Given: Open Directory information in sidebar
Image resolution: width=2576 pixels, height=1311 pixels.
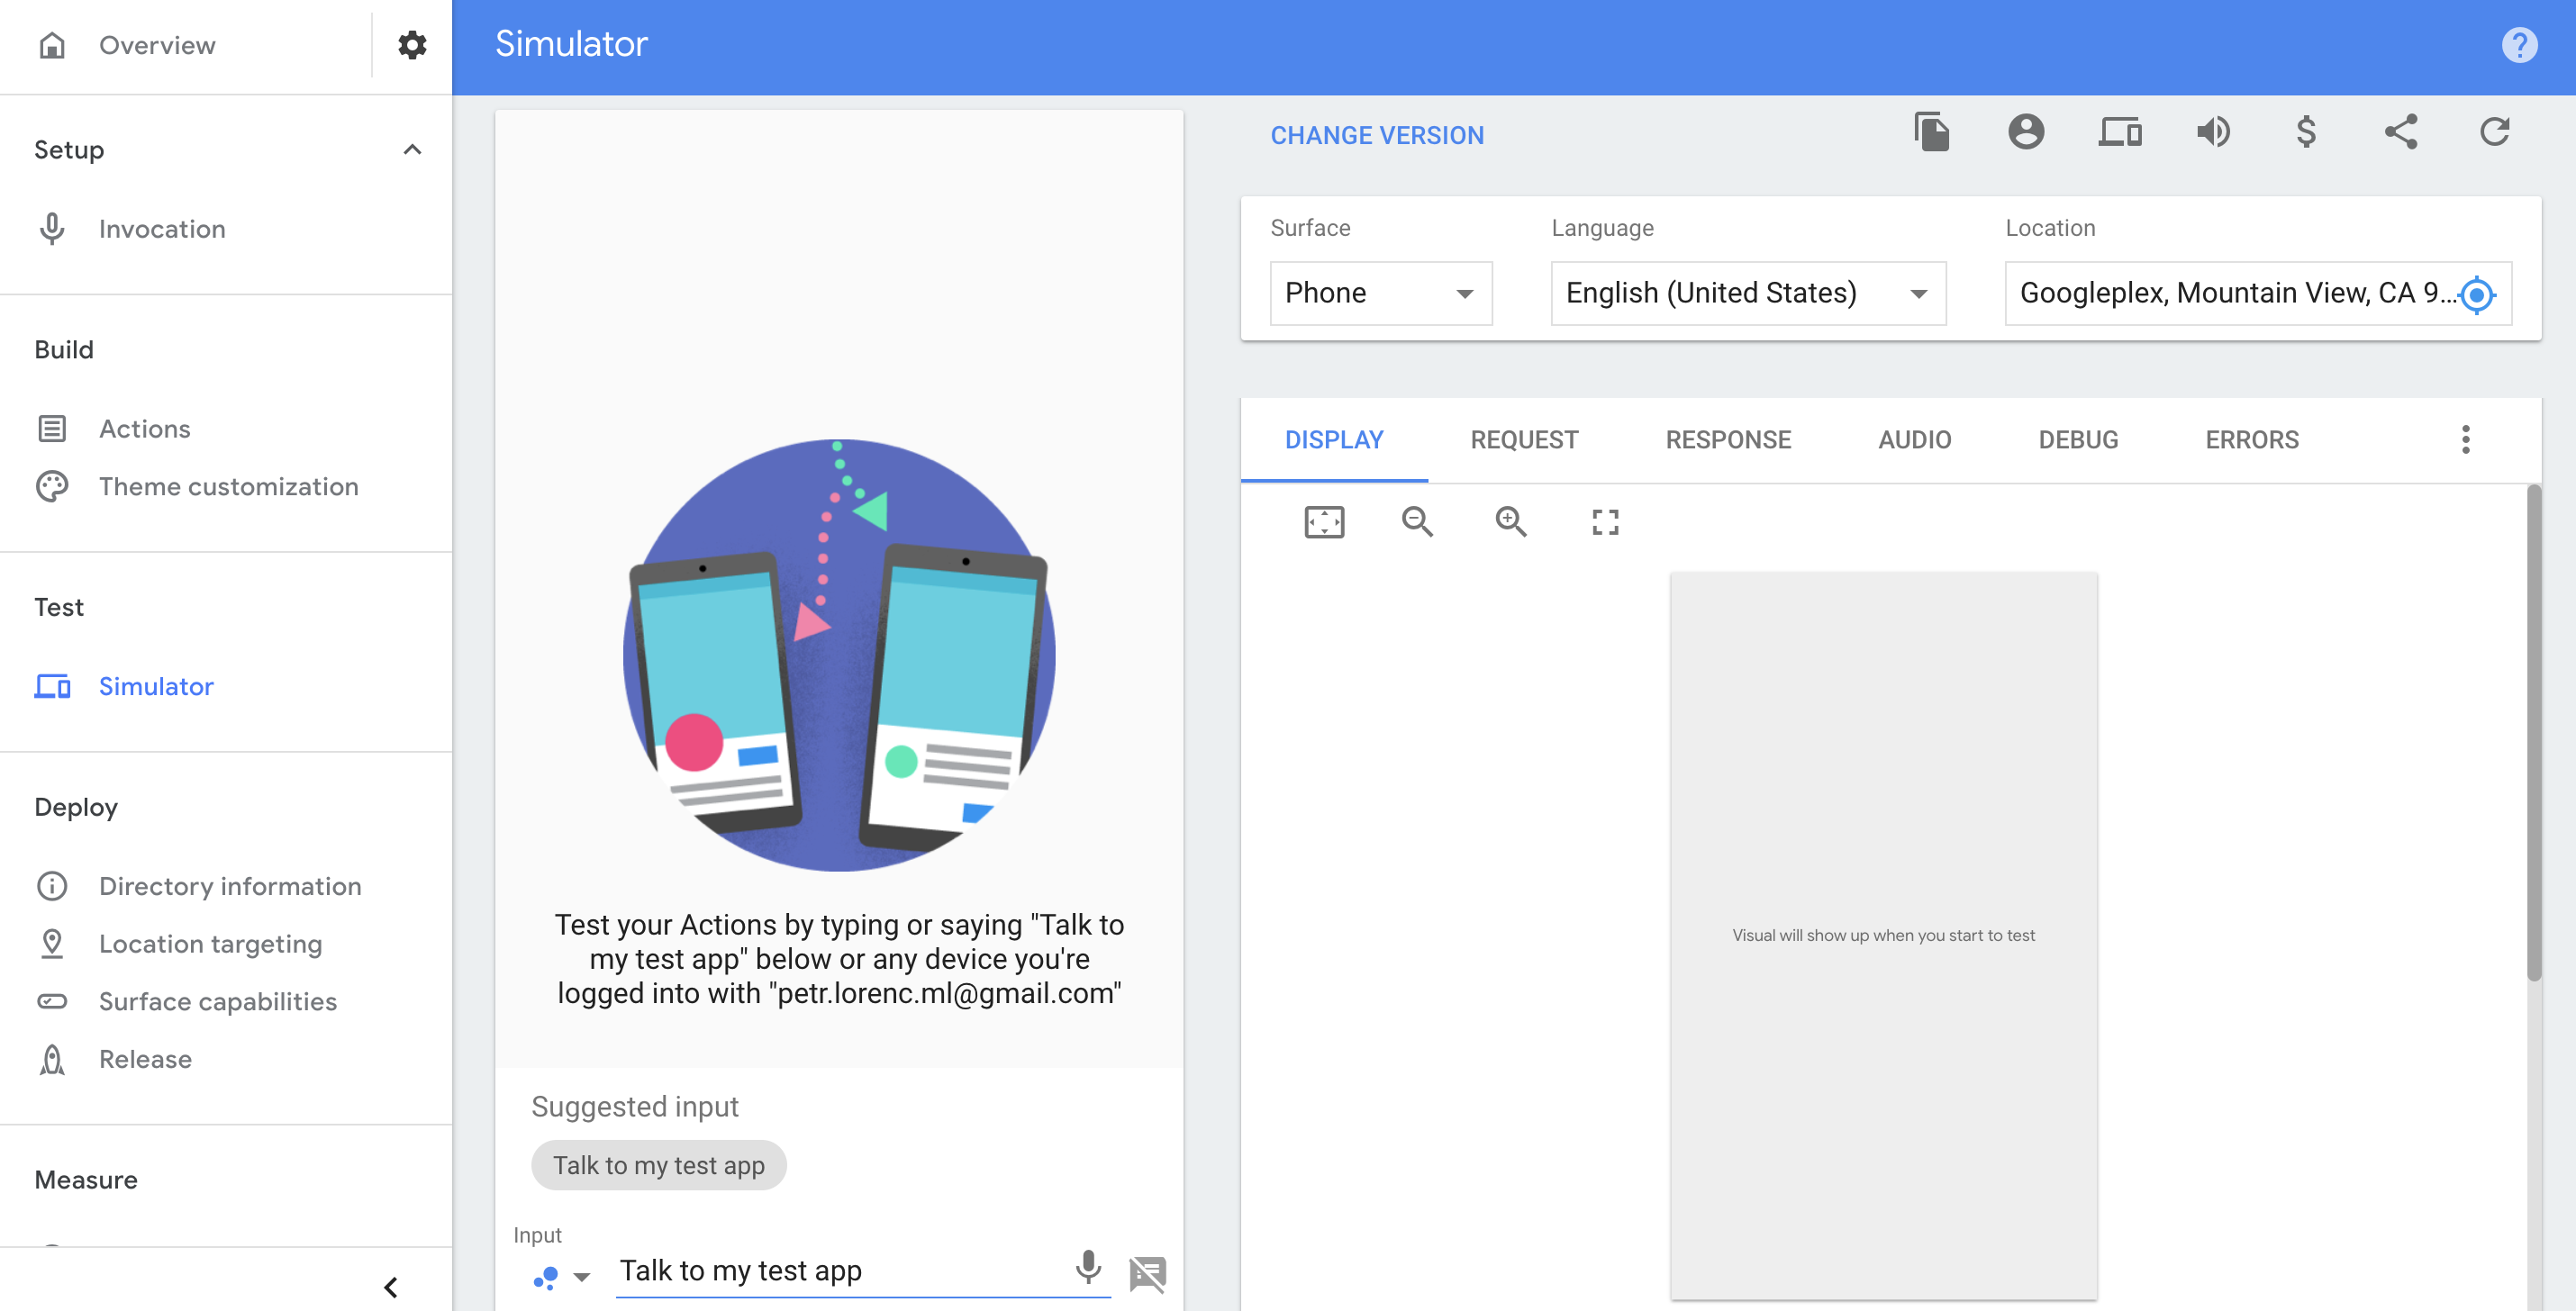Looking at the screenshot, I should click(x=230, y=887).
